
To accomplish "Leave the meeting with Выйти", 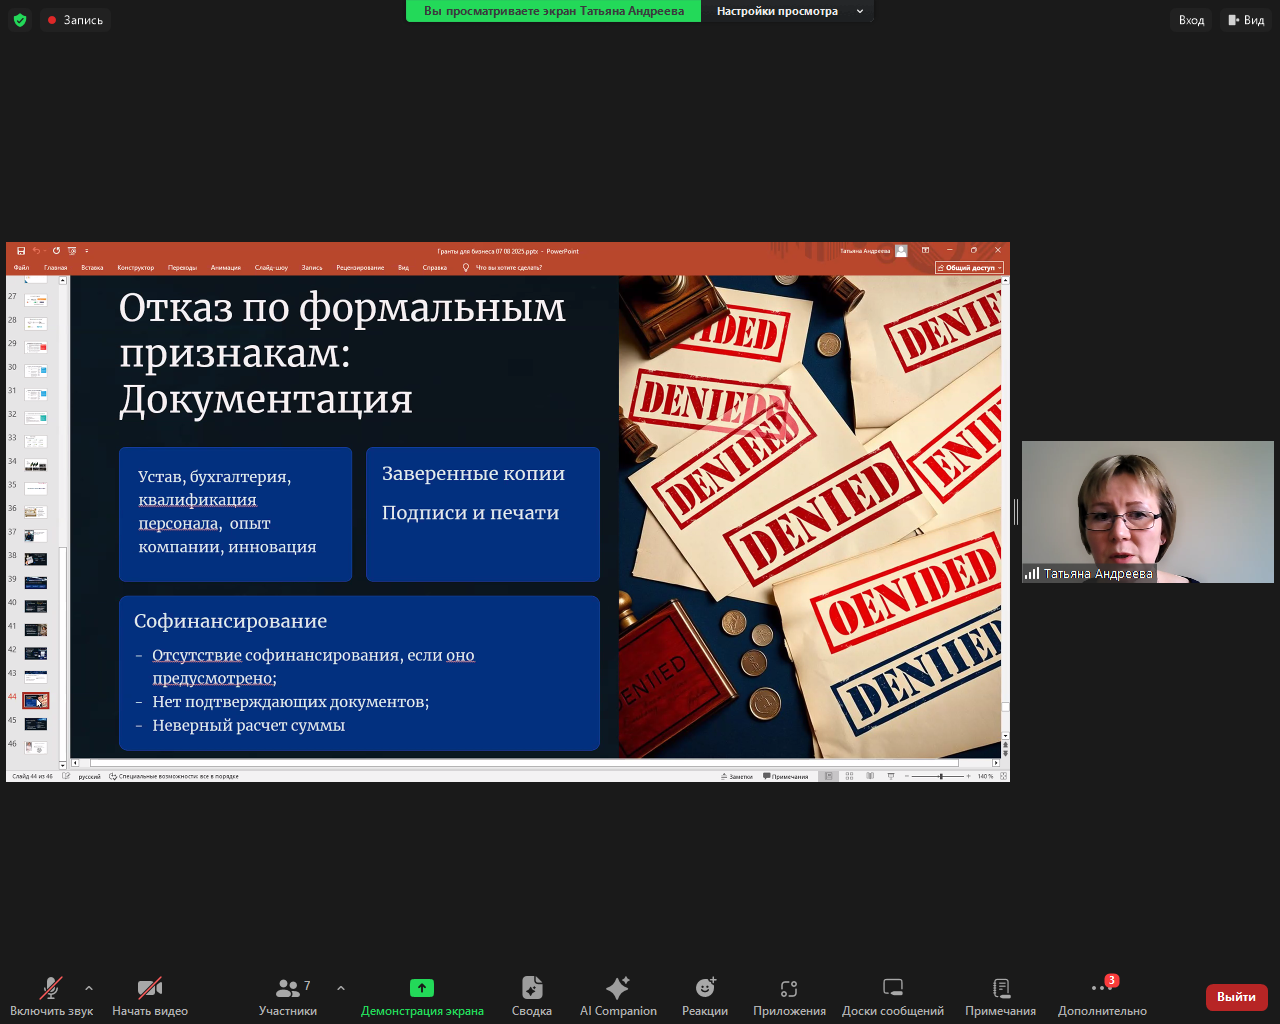I will [1236, 997].
